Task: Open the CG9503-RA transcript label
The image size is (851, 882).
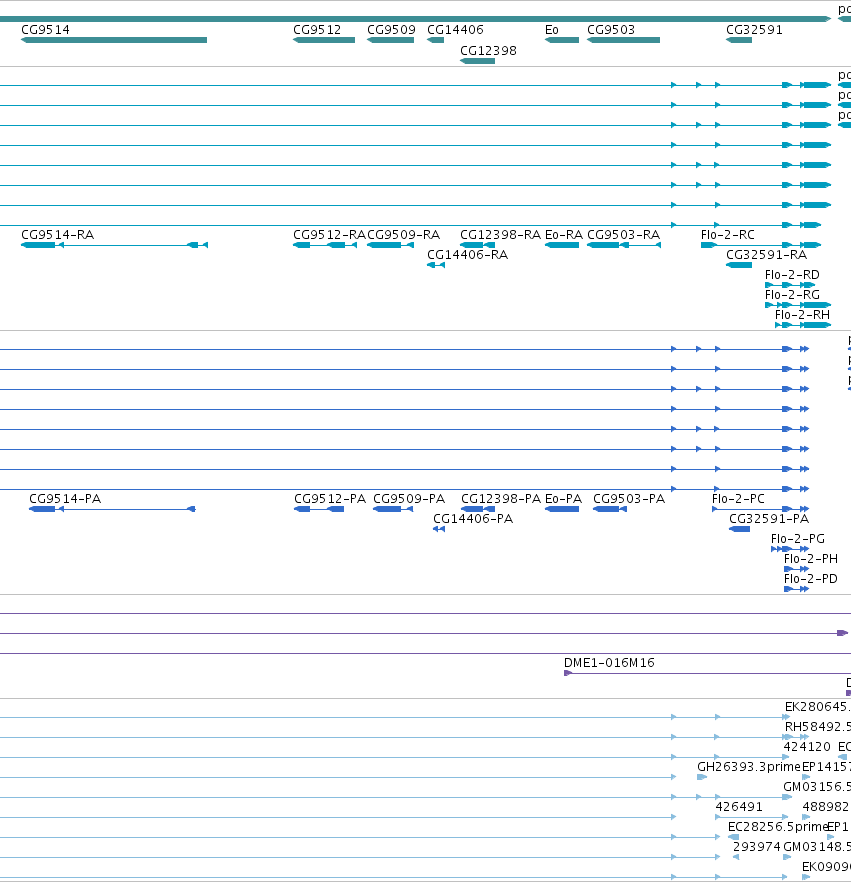Action: (624, 235)
